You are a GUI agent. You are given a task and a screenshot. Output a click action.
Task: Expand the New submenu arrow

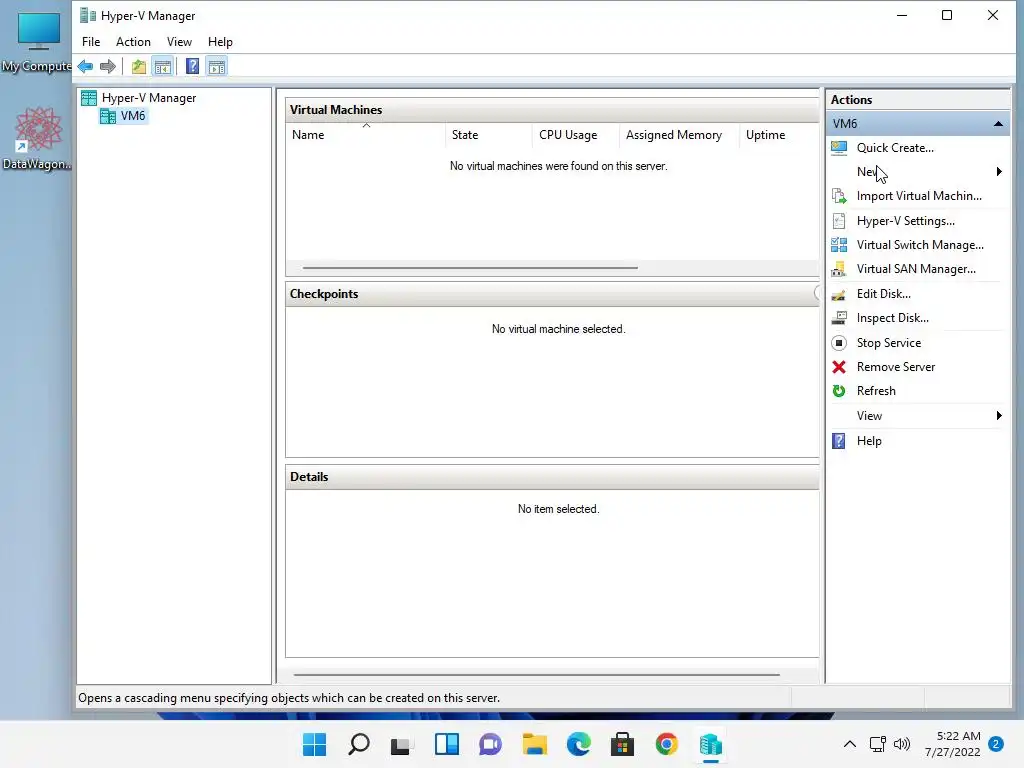coord(999,172)
